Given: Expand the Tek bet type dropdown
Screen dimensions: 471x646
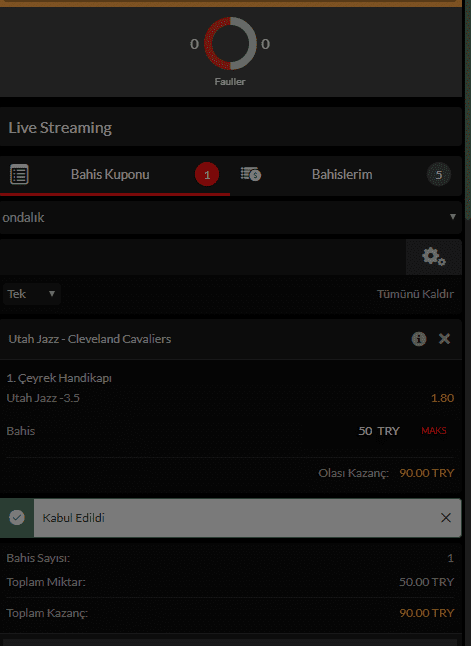Looking at the screenshot, I should tap(32, 294).
